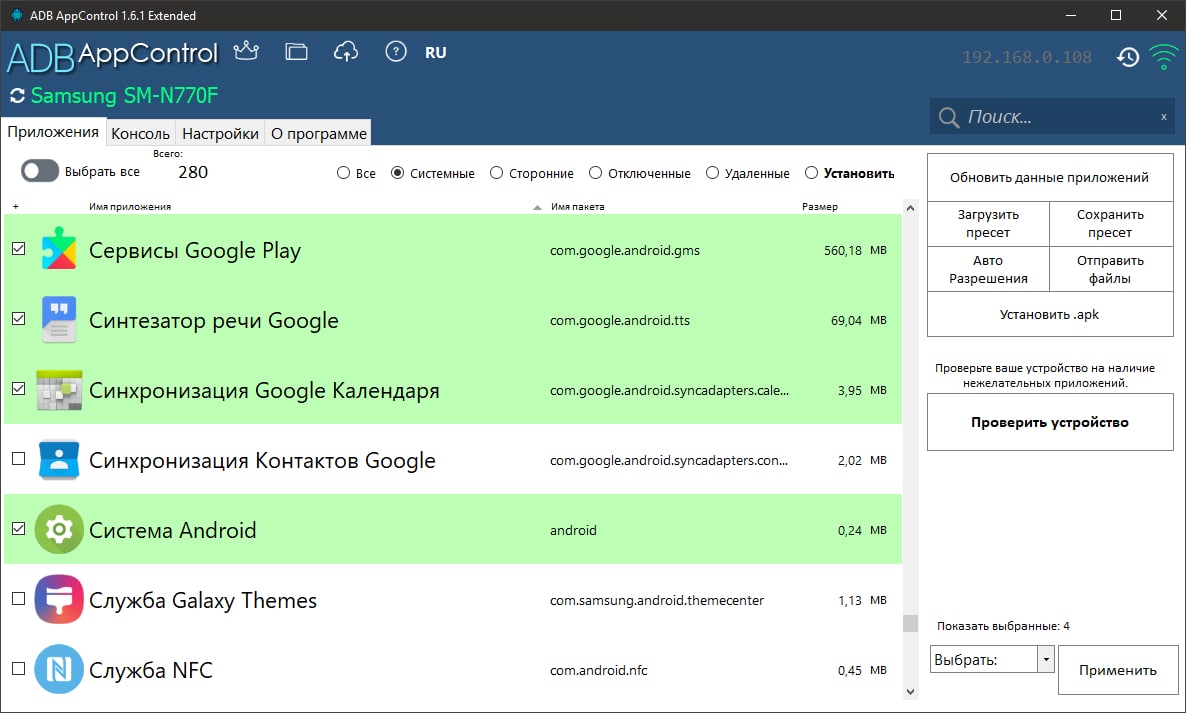Click the Google Календаря sync app icon

[x=59, y=389]
